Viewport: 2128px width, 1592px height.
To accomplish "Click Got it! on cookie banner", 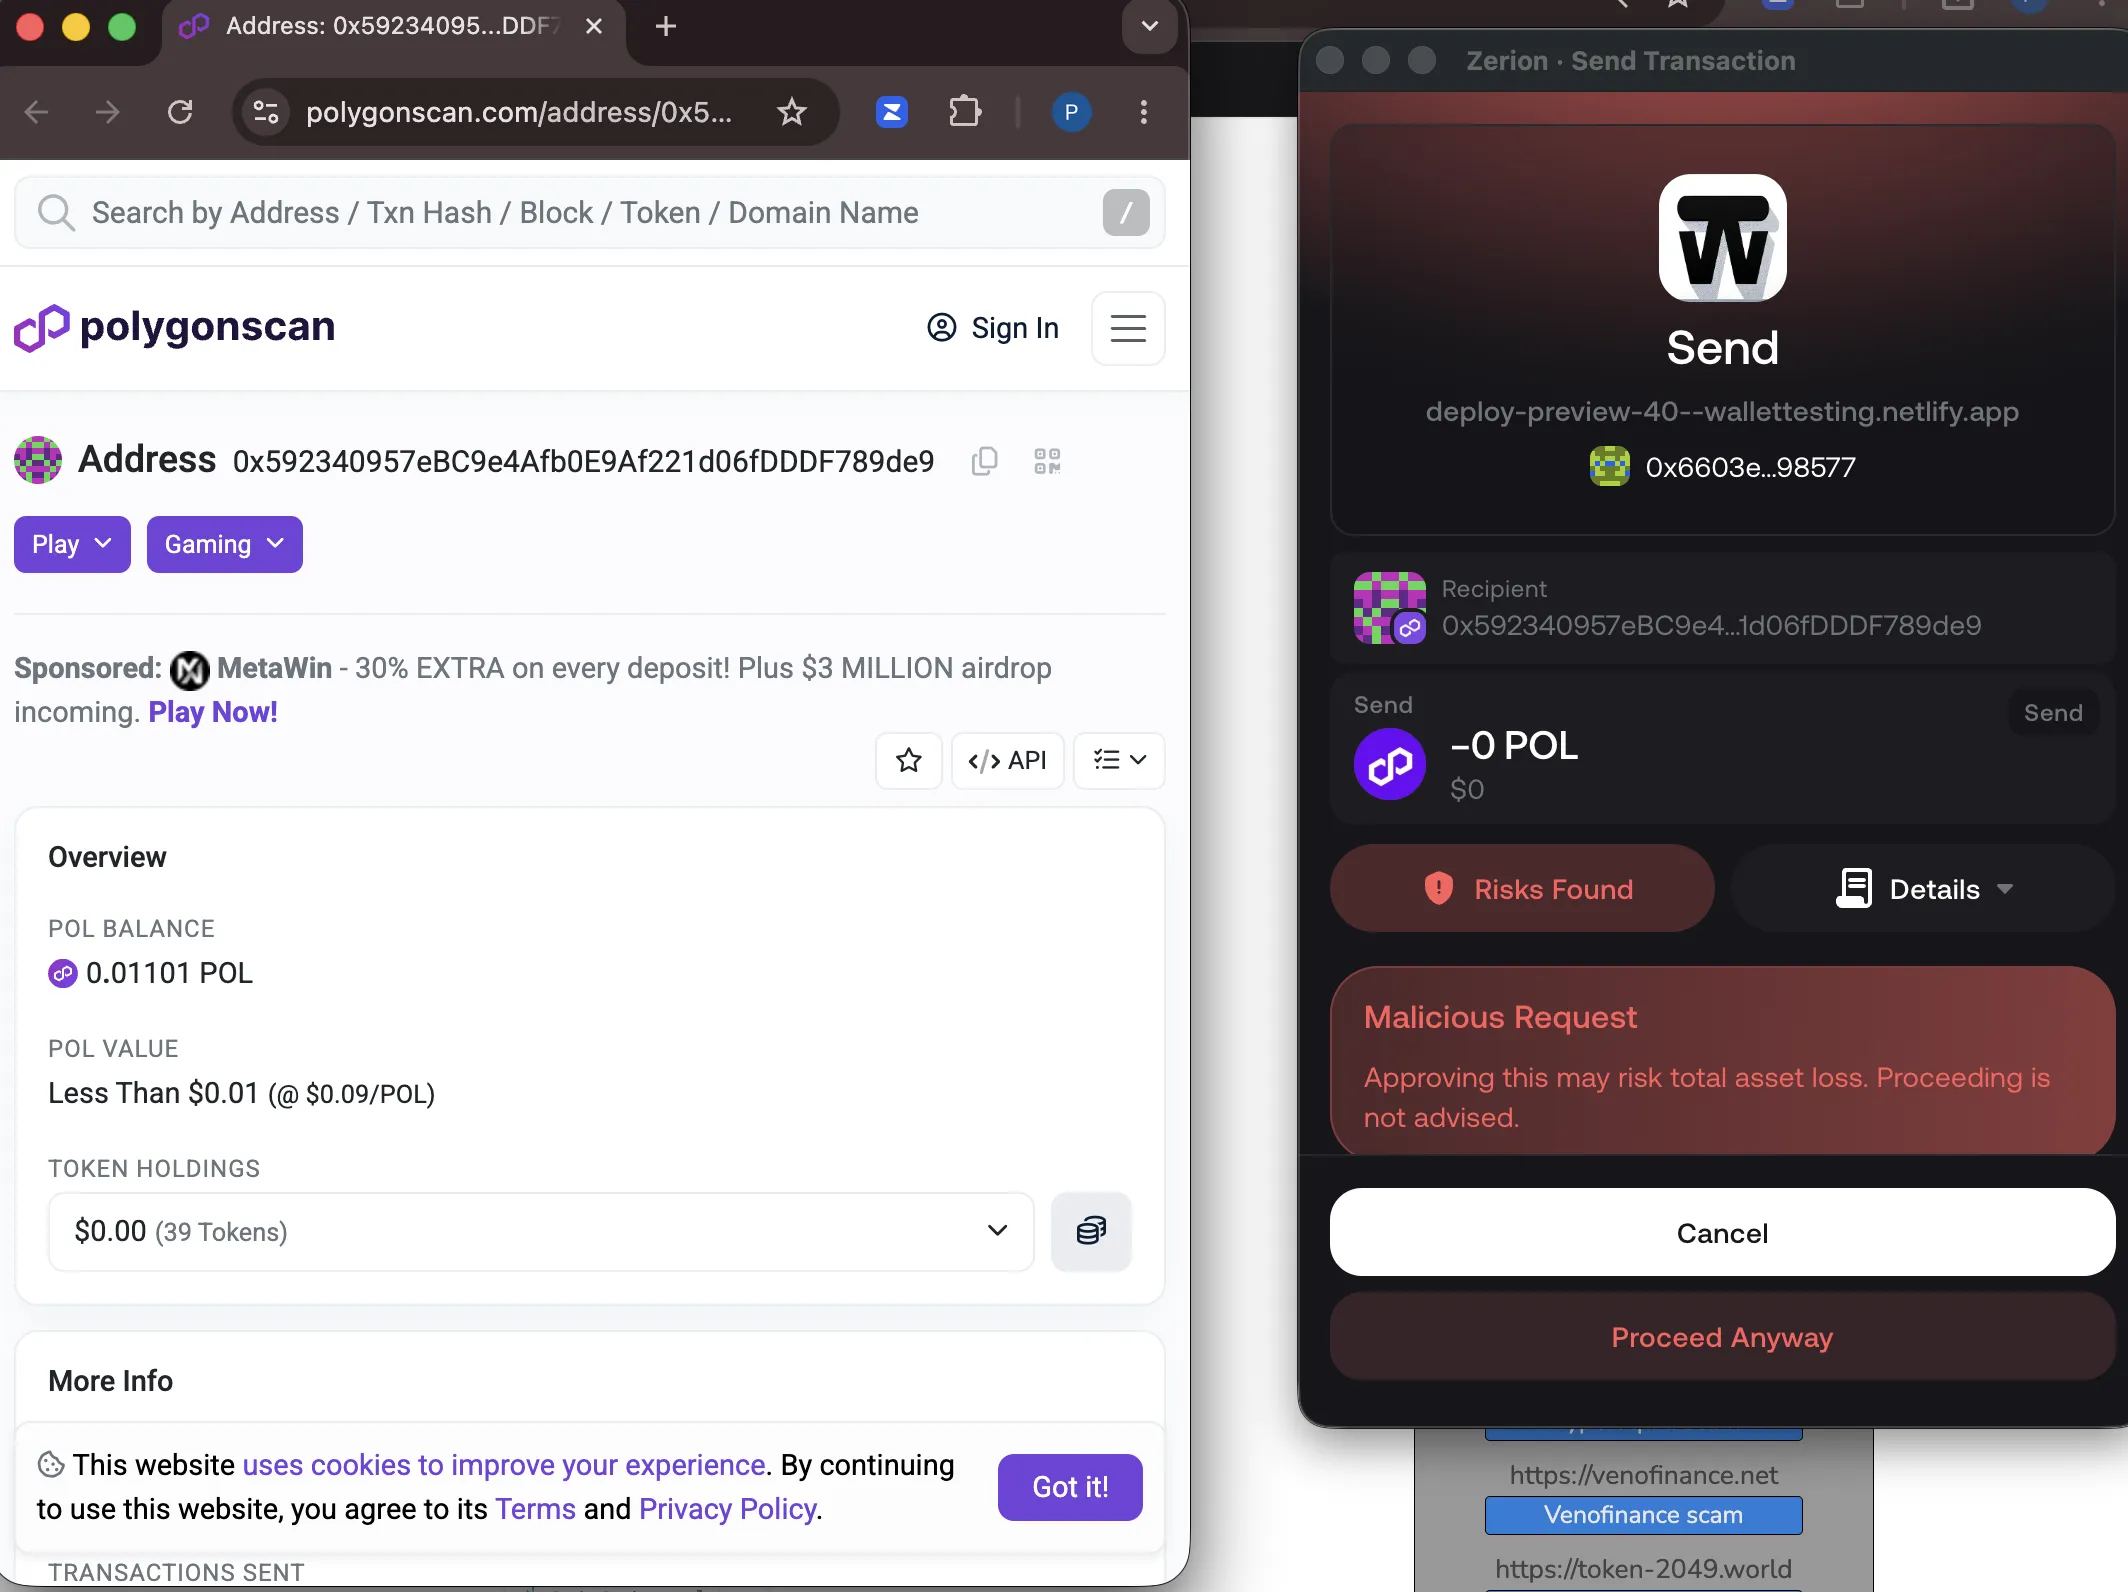I will [1070, 1487].
